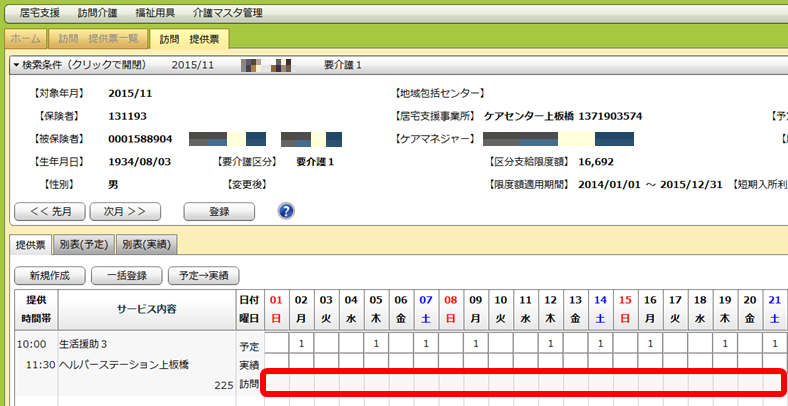Switch to the 別表(実績) tab

click(146, 244)
